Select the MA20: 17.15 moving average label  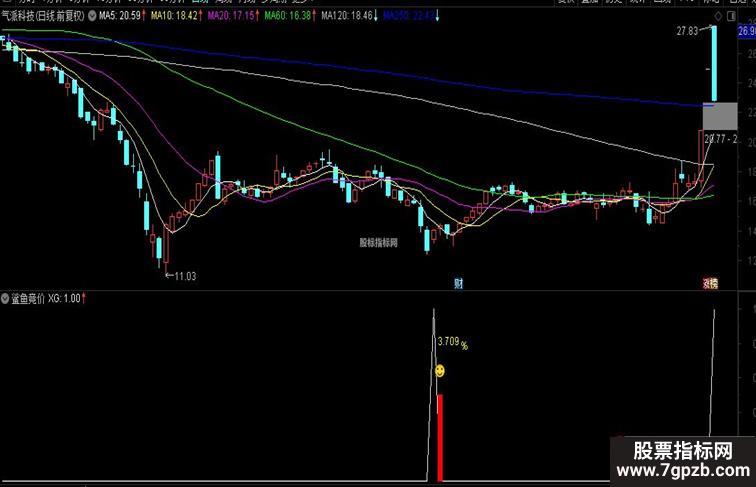231,16
